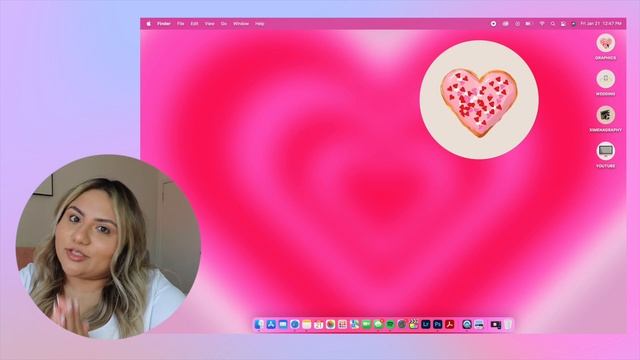The width and height of the screenshot is (640, 360).
Task: Open the Window menu
Action: [x=241, y=24]
